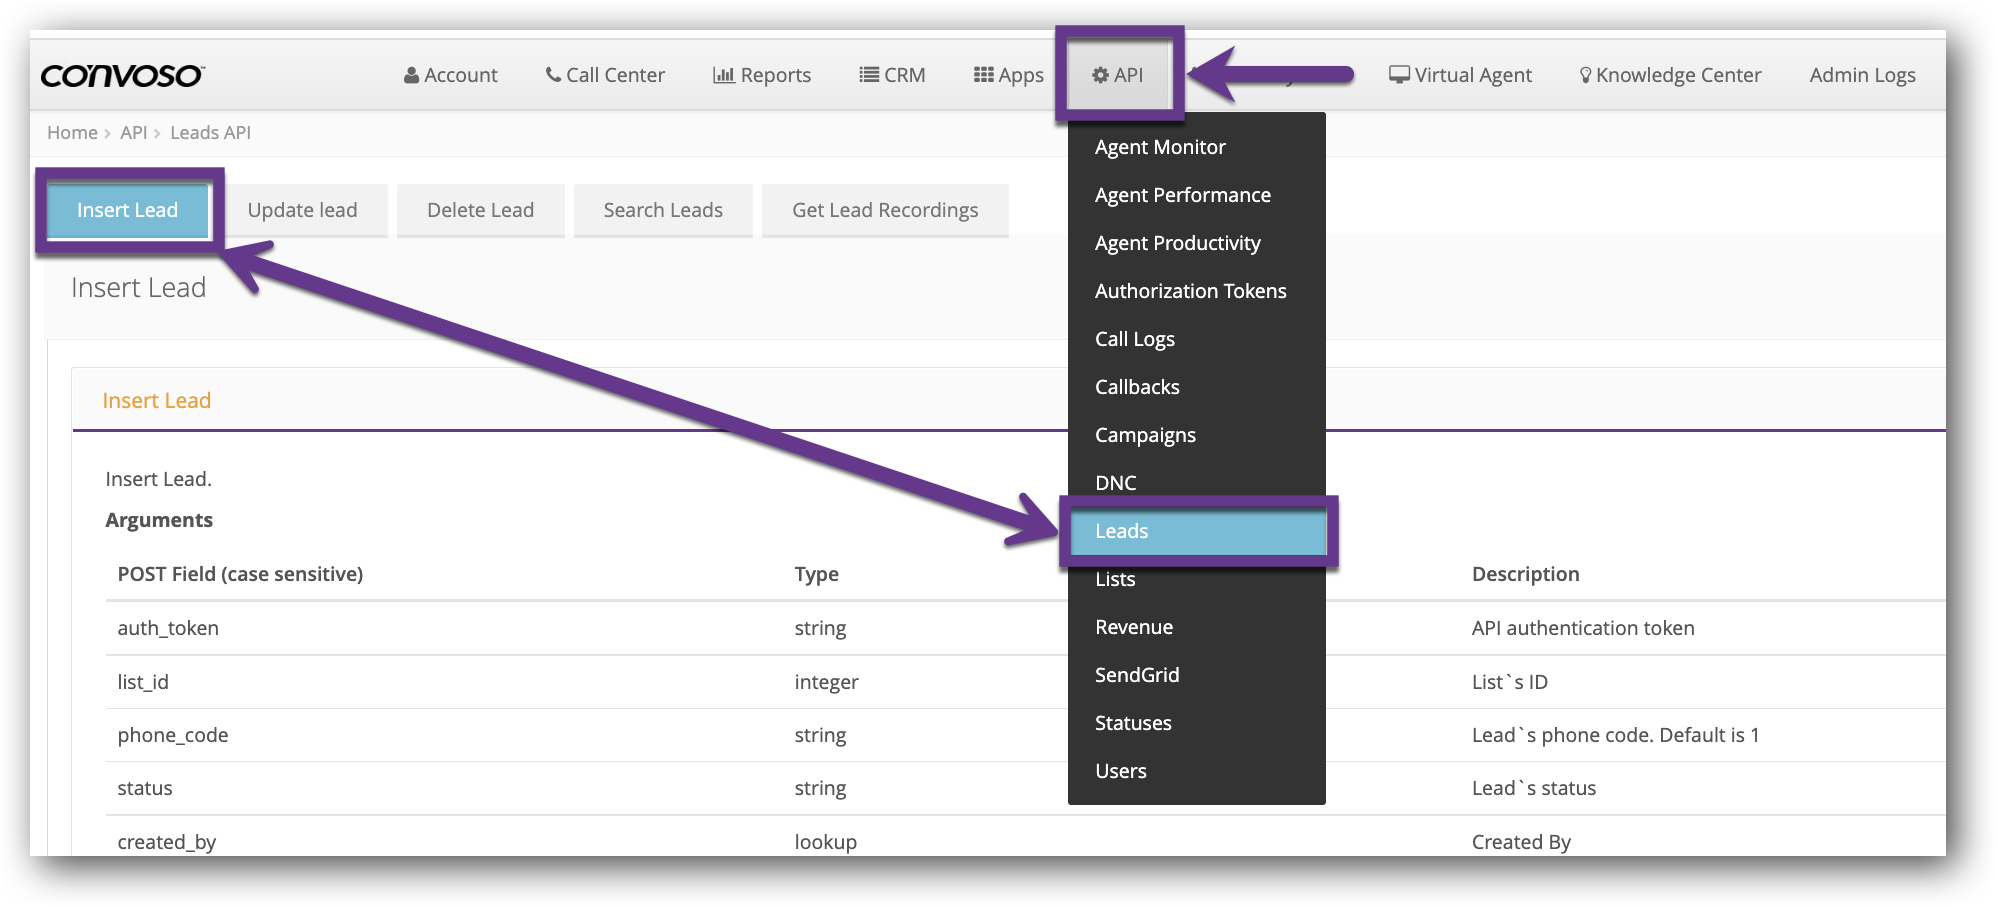The width and height of the screenshot is (1996, 906).
Task: Click the integer type cell
Action: coord(826,682)
